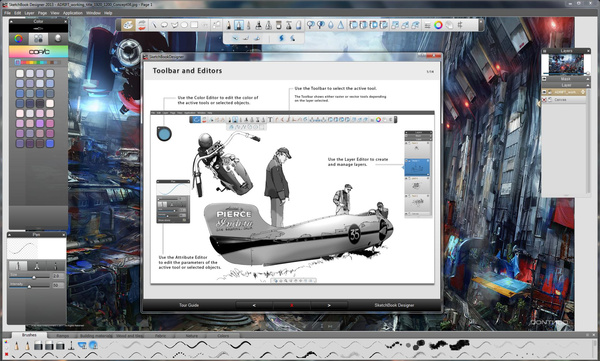
Task: Open the Layer menu
Action: 29,13
